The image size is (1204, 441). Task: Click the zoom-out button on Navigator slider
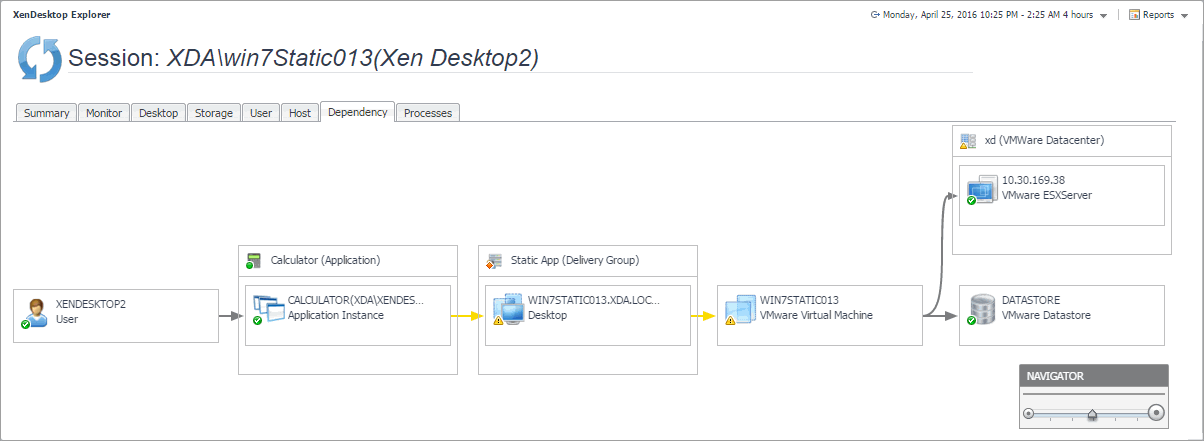coord(1028,413)
